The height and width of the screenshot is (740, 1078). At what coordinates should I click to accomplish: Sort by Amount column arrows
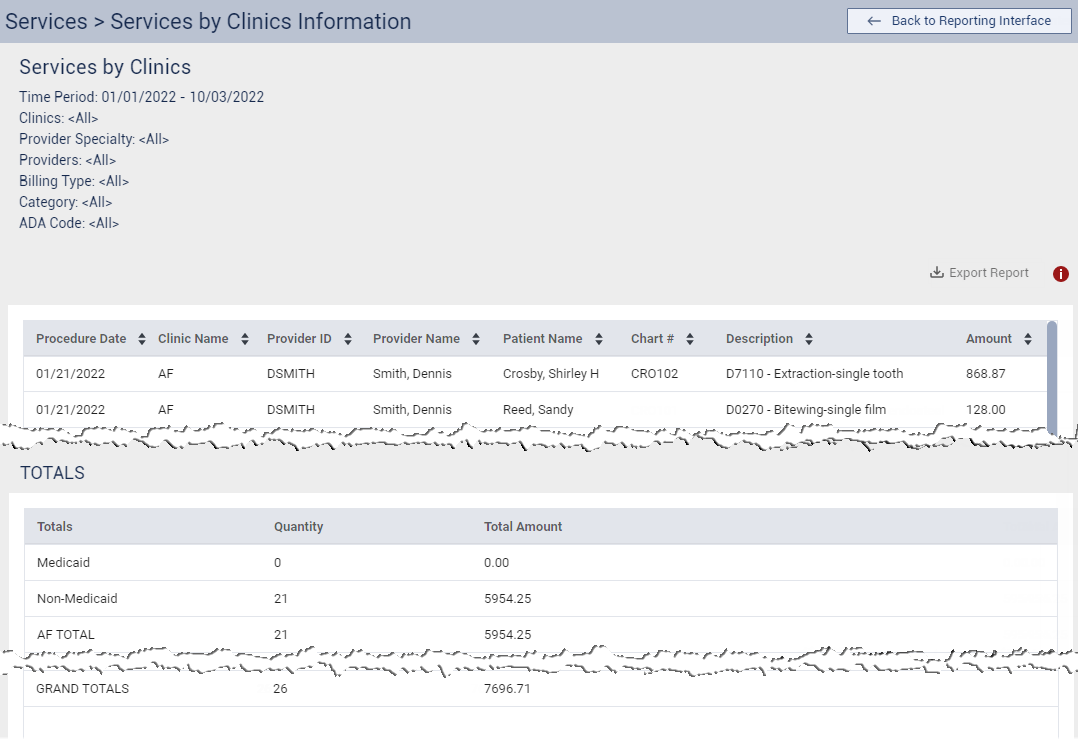pyautogui.click(x=1028, y=339)
